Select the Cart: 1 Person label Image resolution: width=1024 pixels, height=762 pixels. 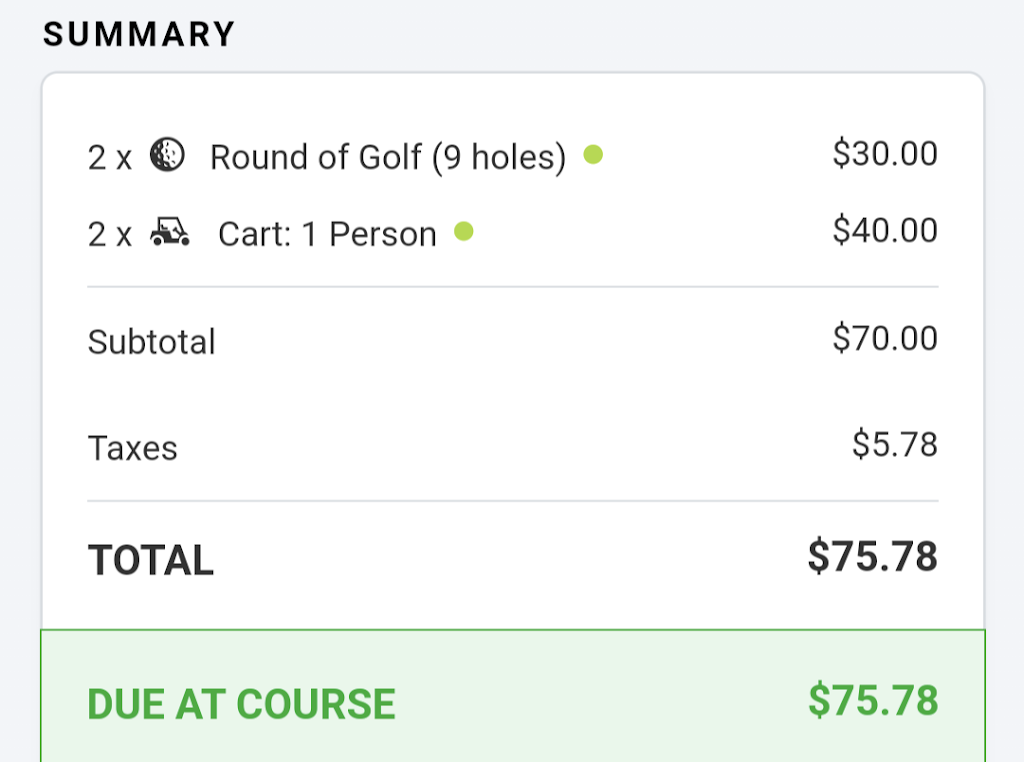click(327, 234)
